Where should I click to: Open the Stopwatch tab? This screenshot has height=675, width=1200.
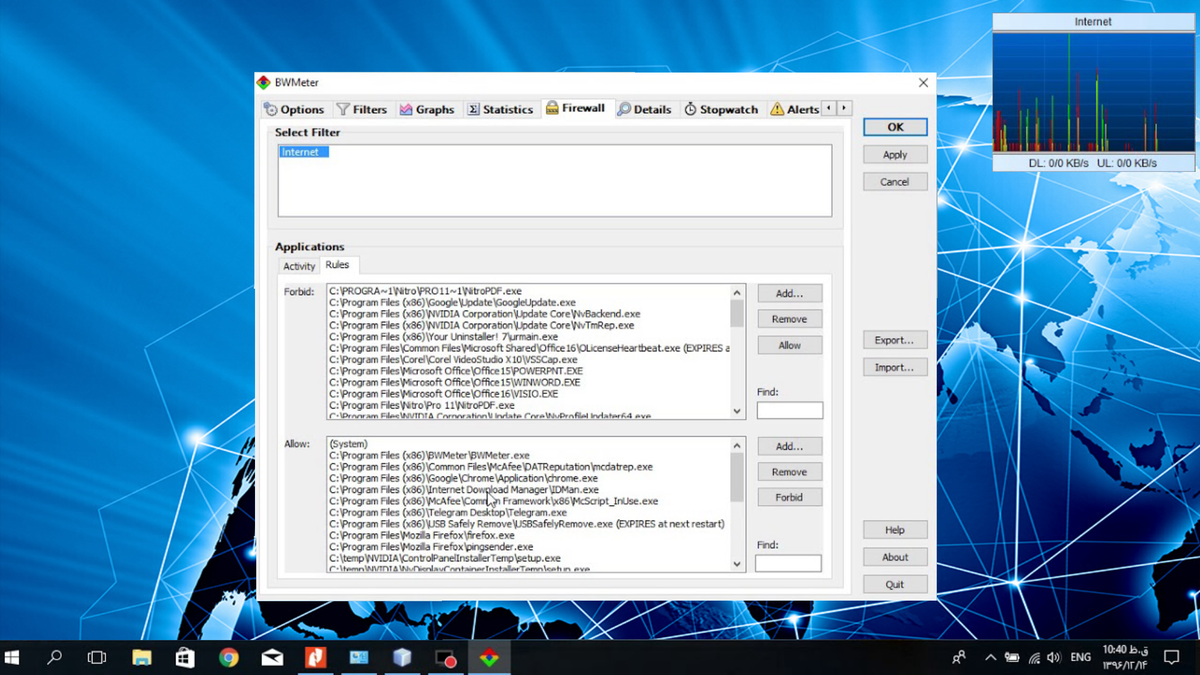coord(722,109)
